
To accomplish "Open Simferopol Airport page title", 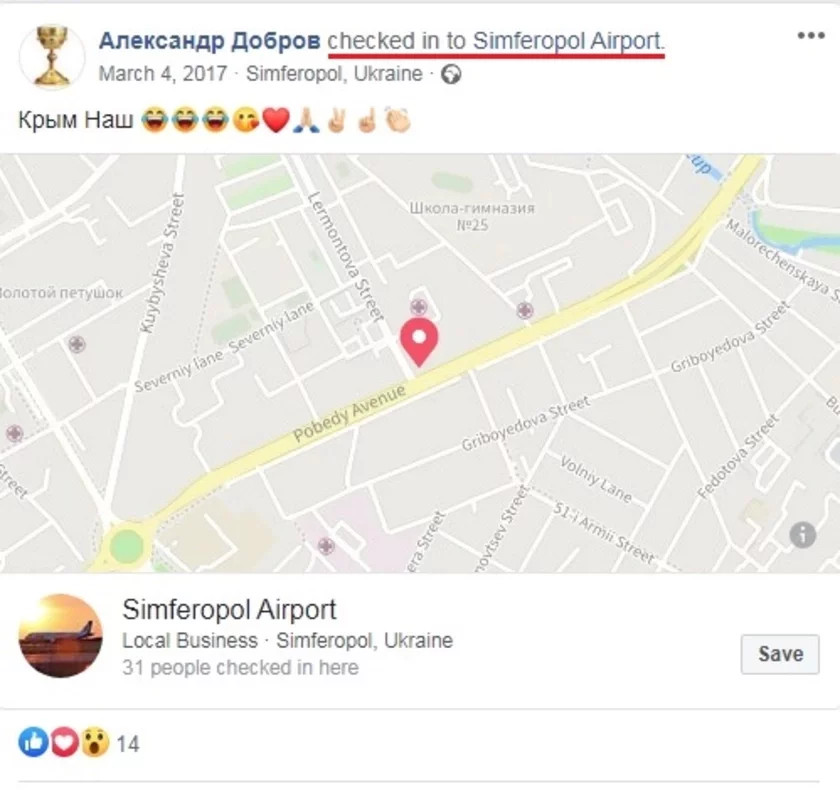I will click(229, 610).
